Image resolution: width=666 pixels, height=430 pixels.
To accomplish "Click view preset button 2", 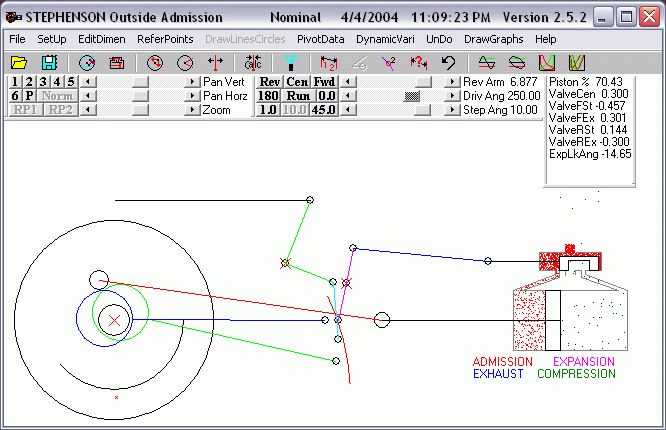I will point(29,82).
